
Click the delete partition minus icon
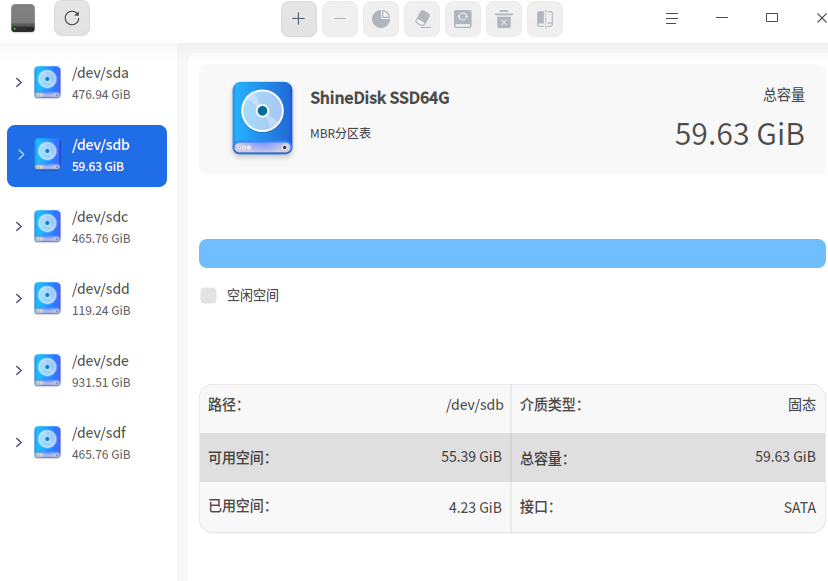(340, 19)
